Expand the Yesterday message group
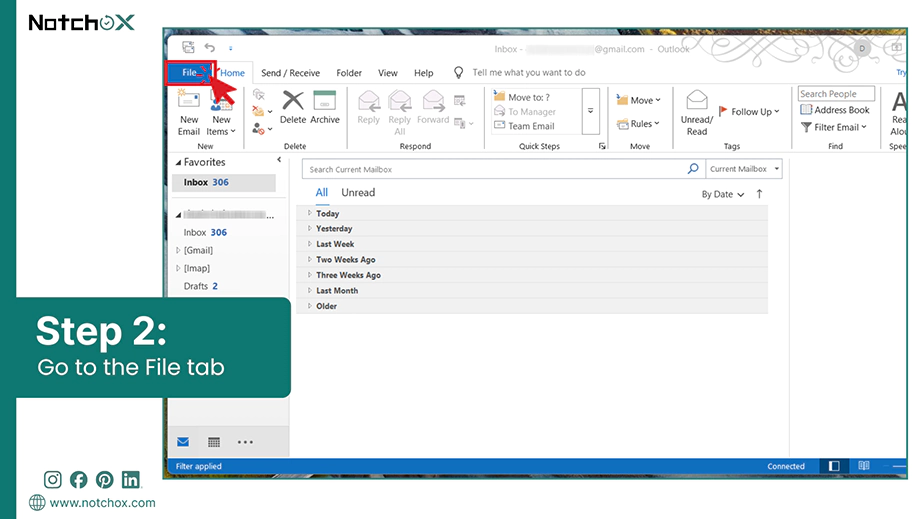Viewport: 922px width, 519px height. [x=310, y=229]
